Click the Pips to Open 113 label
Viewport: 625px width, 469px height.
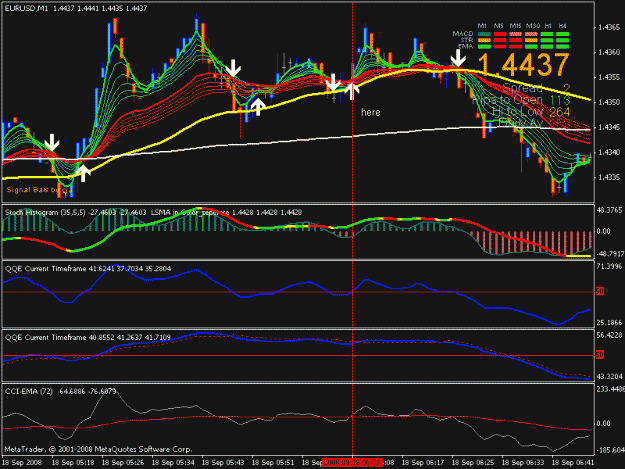521,100
